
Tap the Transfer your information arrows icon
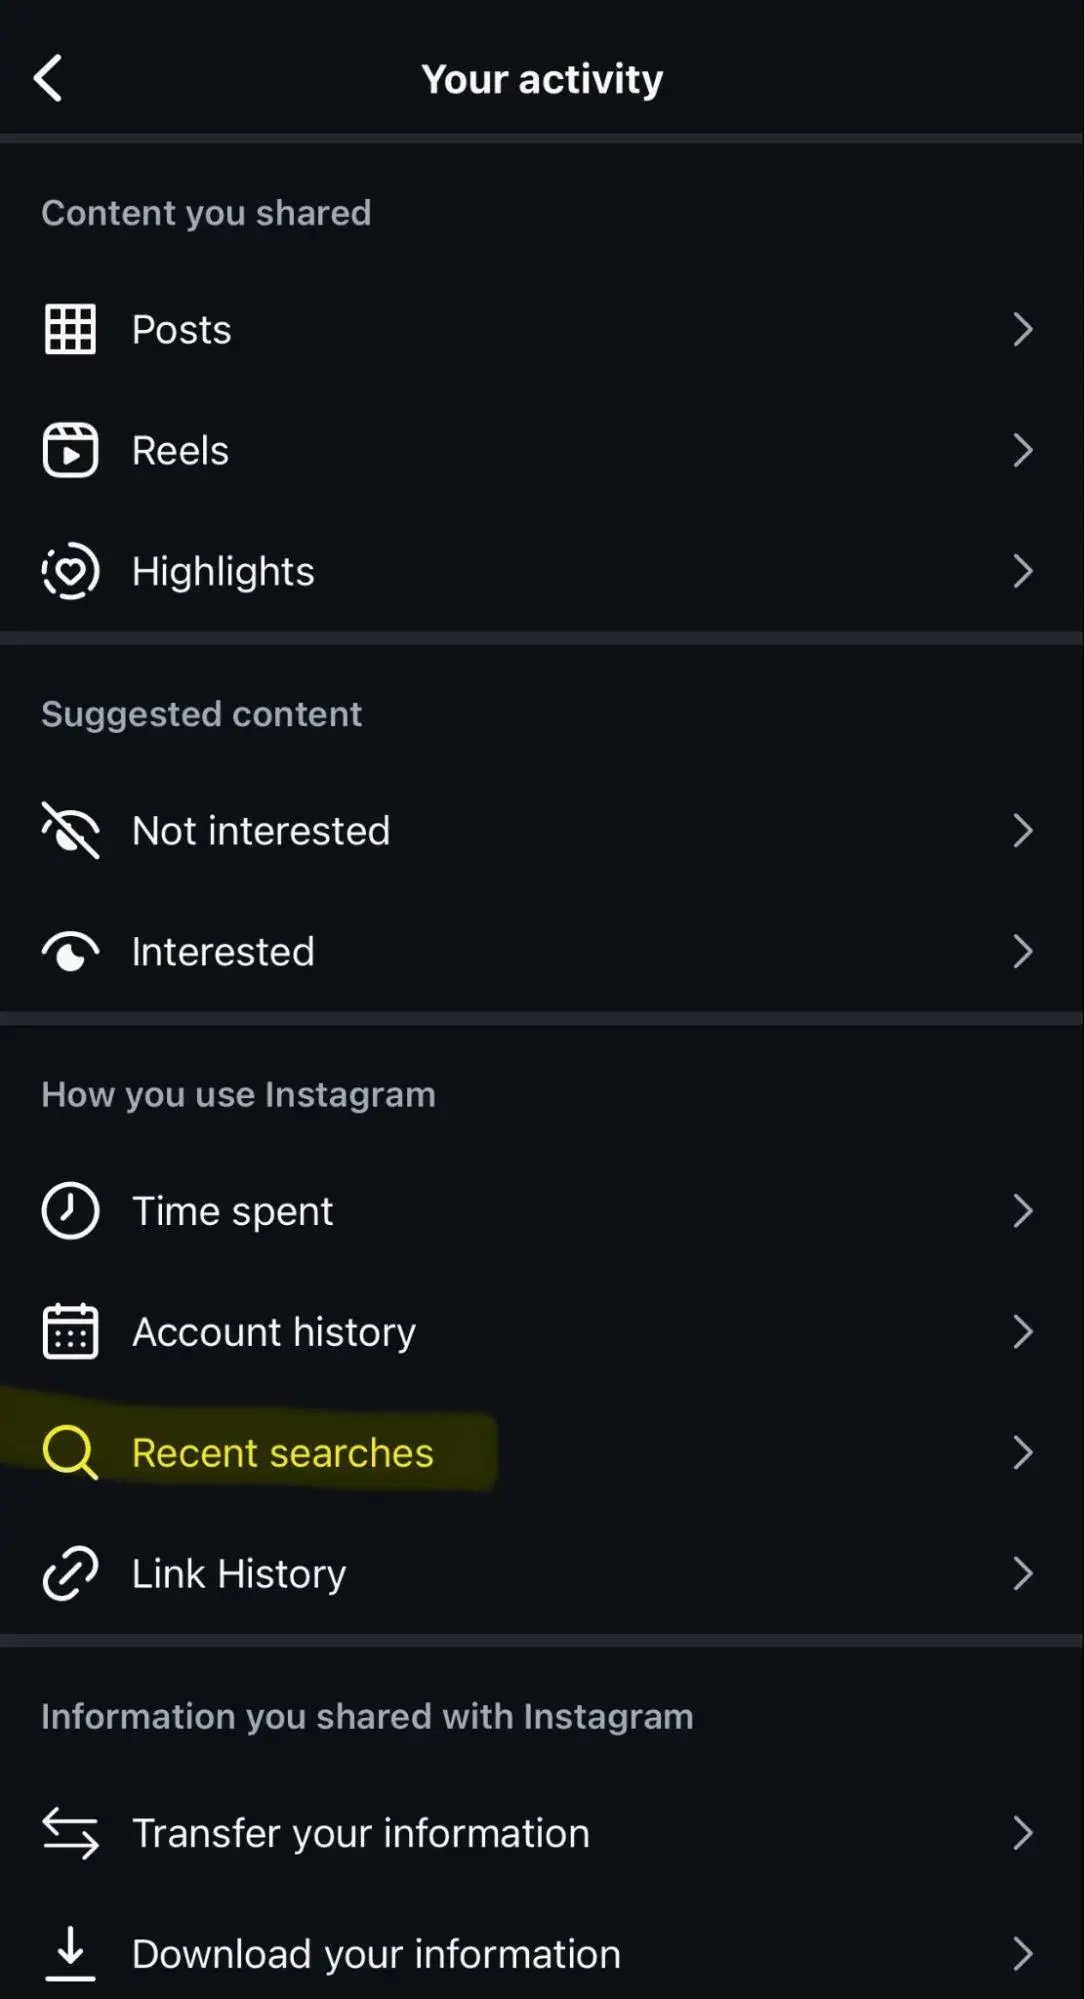[70, 1833]
